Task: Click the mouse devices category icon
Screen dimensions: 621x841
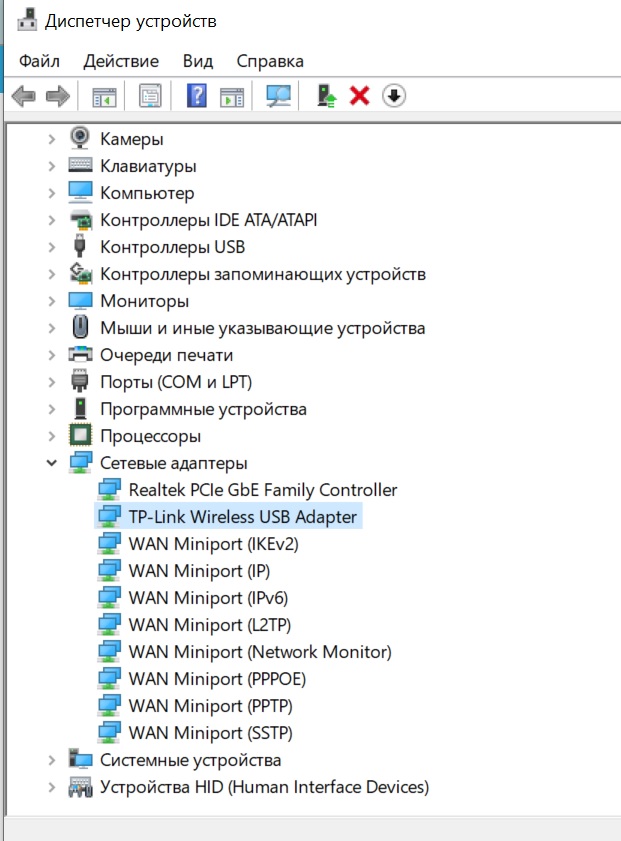Action: point(80,327)
